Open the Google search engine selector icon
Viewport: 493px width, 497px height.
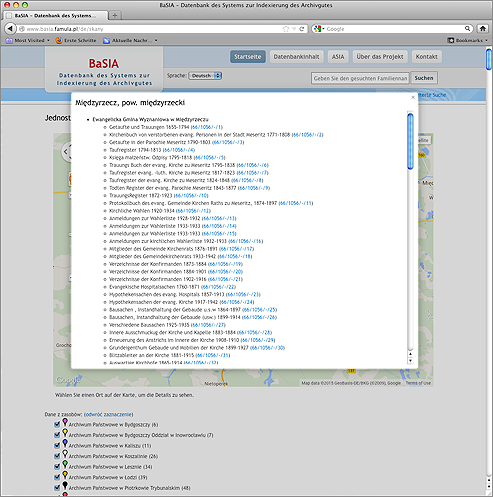319,29
